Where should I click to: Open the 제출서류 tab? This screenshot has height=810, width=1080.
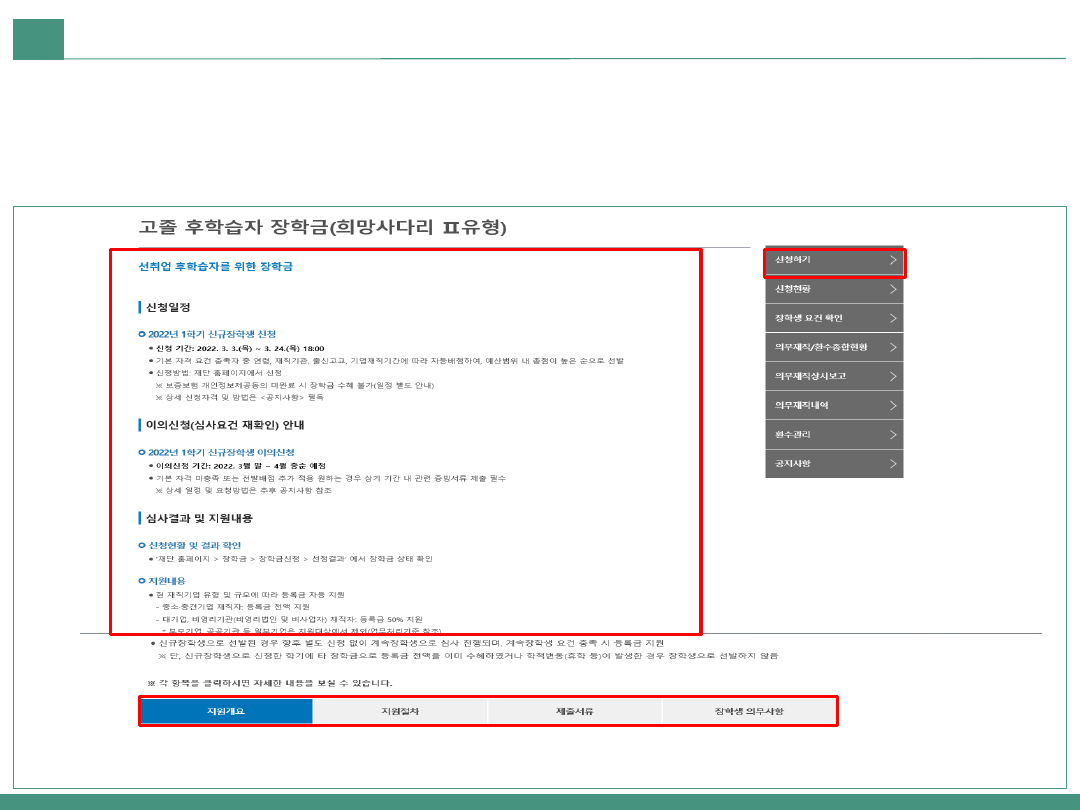[574, 711]
